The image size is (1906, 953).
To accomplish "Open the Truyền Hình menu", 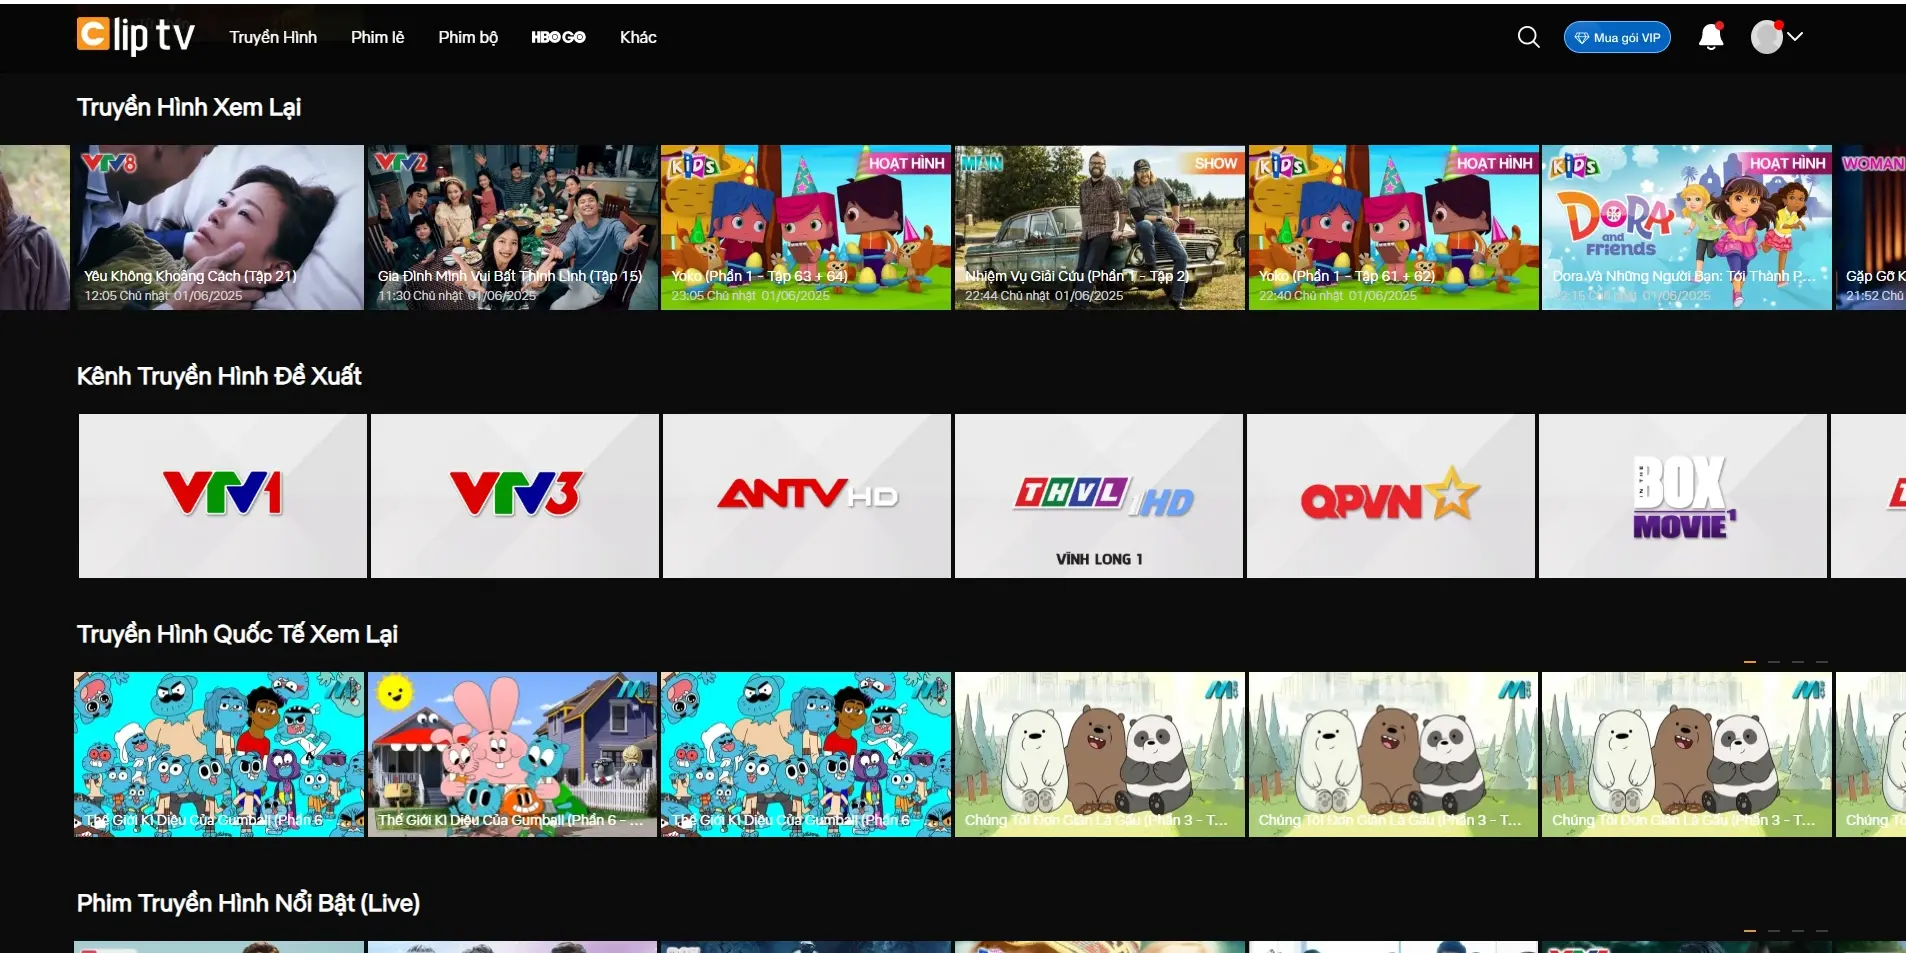I will (x=273, y=37).
